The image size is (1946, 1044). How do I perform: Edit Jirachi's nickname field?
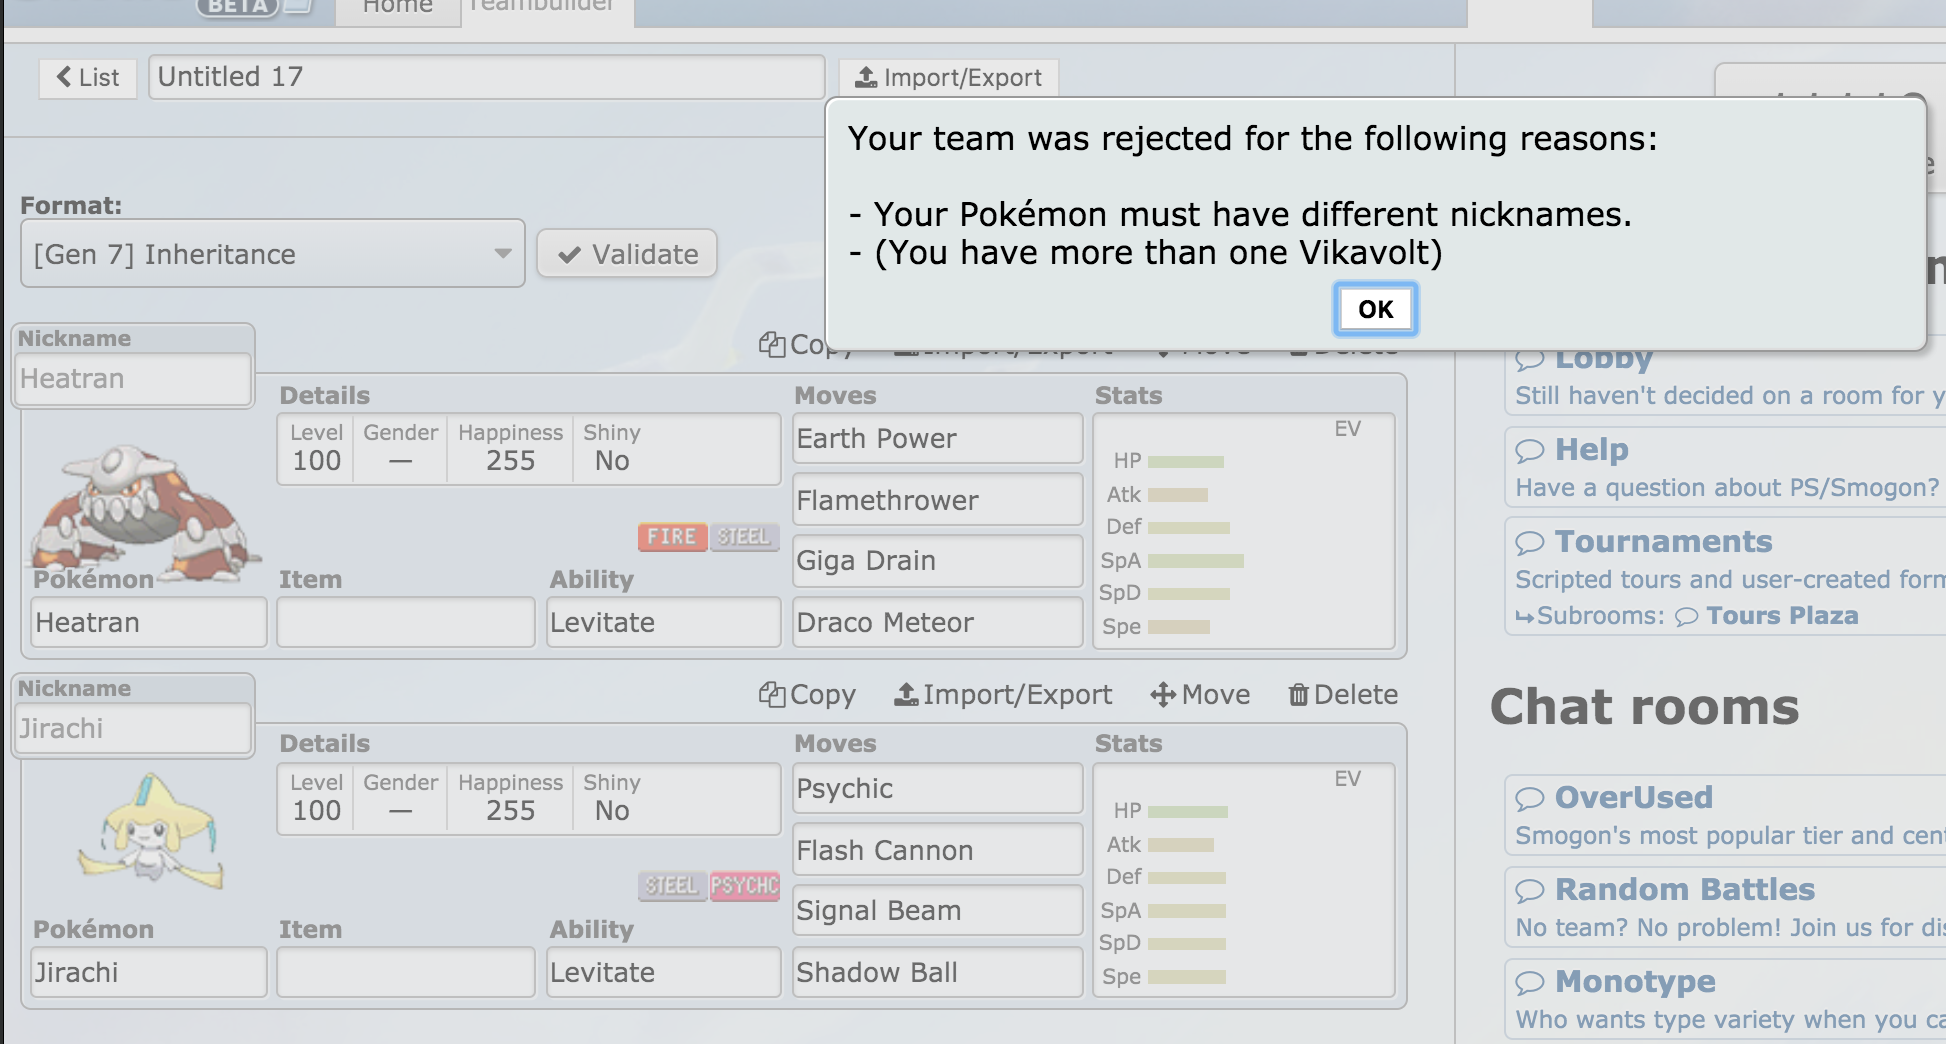coord(134,729)
